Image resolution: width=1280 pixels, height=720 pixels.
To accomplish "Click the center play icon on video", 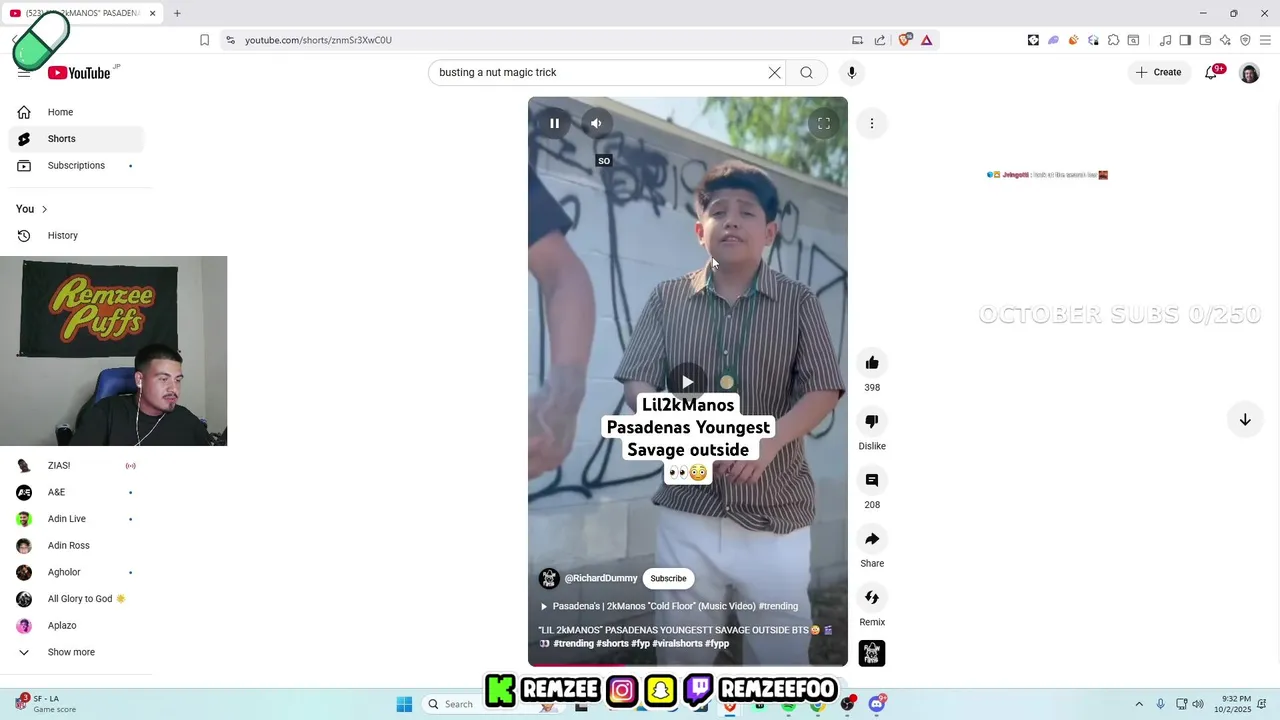I will pyautogui.click(x=687, y=382).
